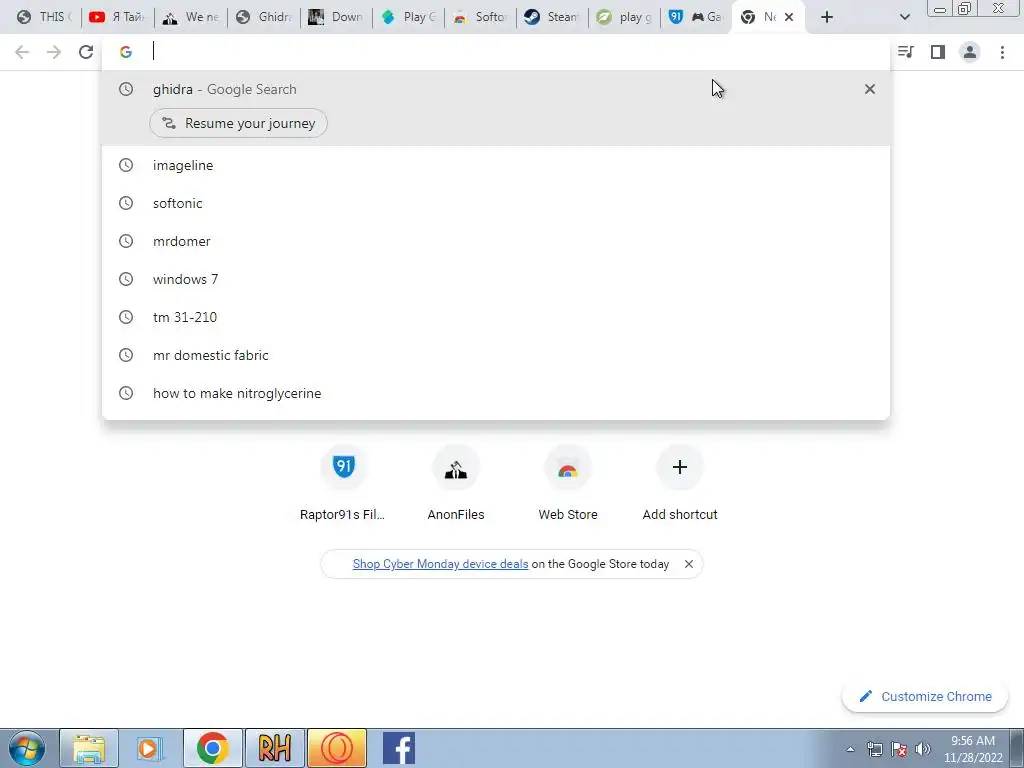Switch to the Steam tab
The image size is (1024, 768).
pyautogui.click(x=552, y=17)
